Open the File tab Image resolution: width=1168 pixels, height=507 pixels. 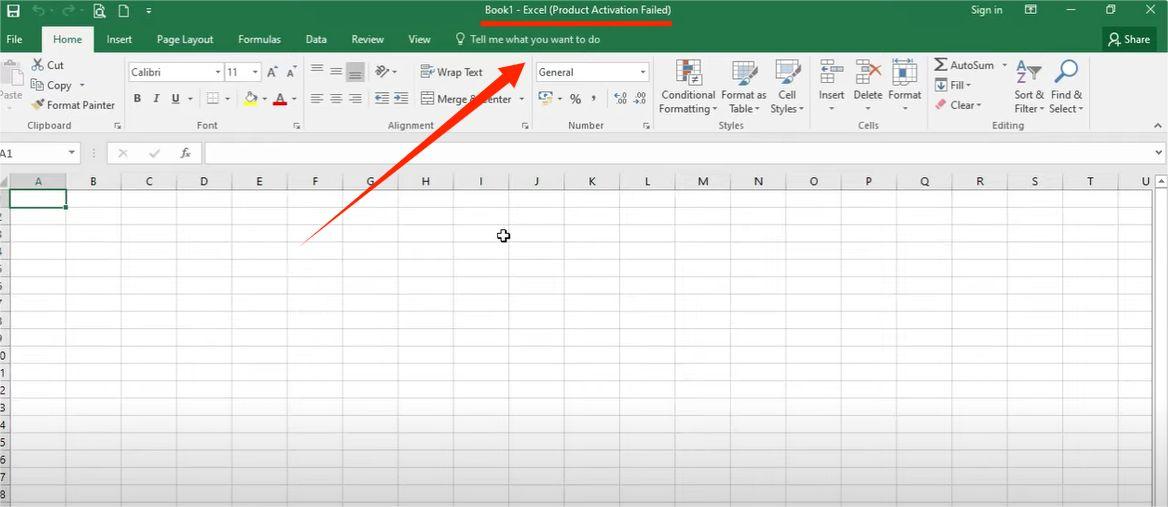[x=14, y=39]
